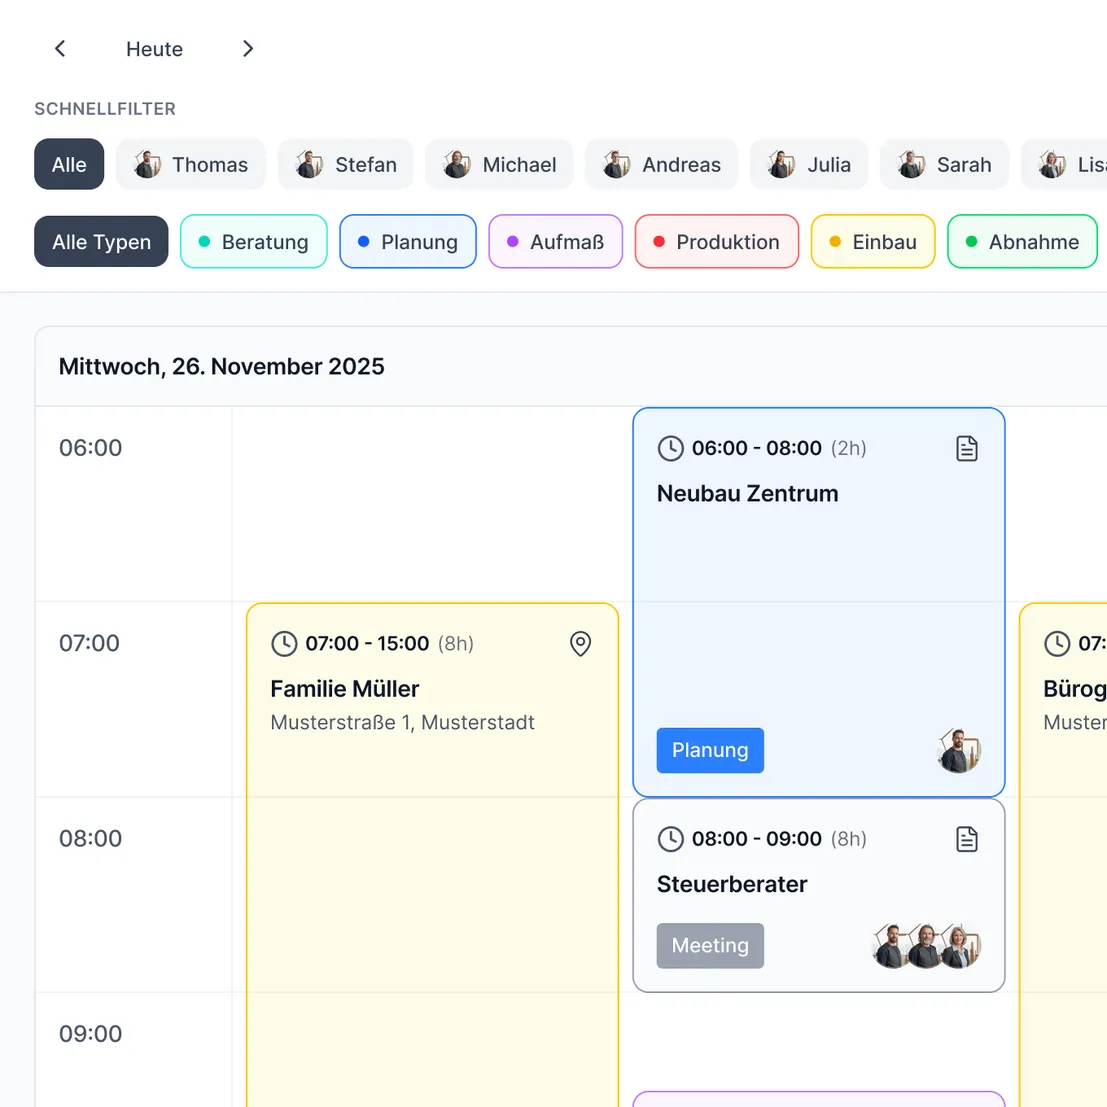Toggle the Julia employee filter
The width and height of the screenshot is (1107, 1107).
pos(809,165)
